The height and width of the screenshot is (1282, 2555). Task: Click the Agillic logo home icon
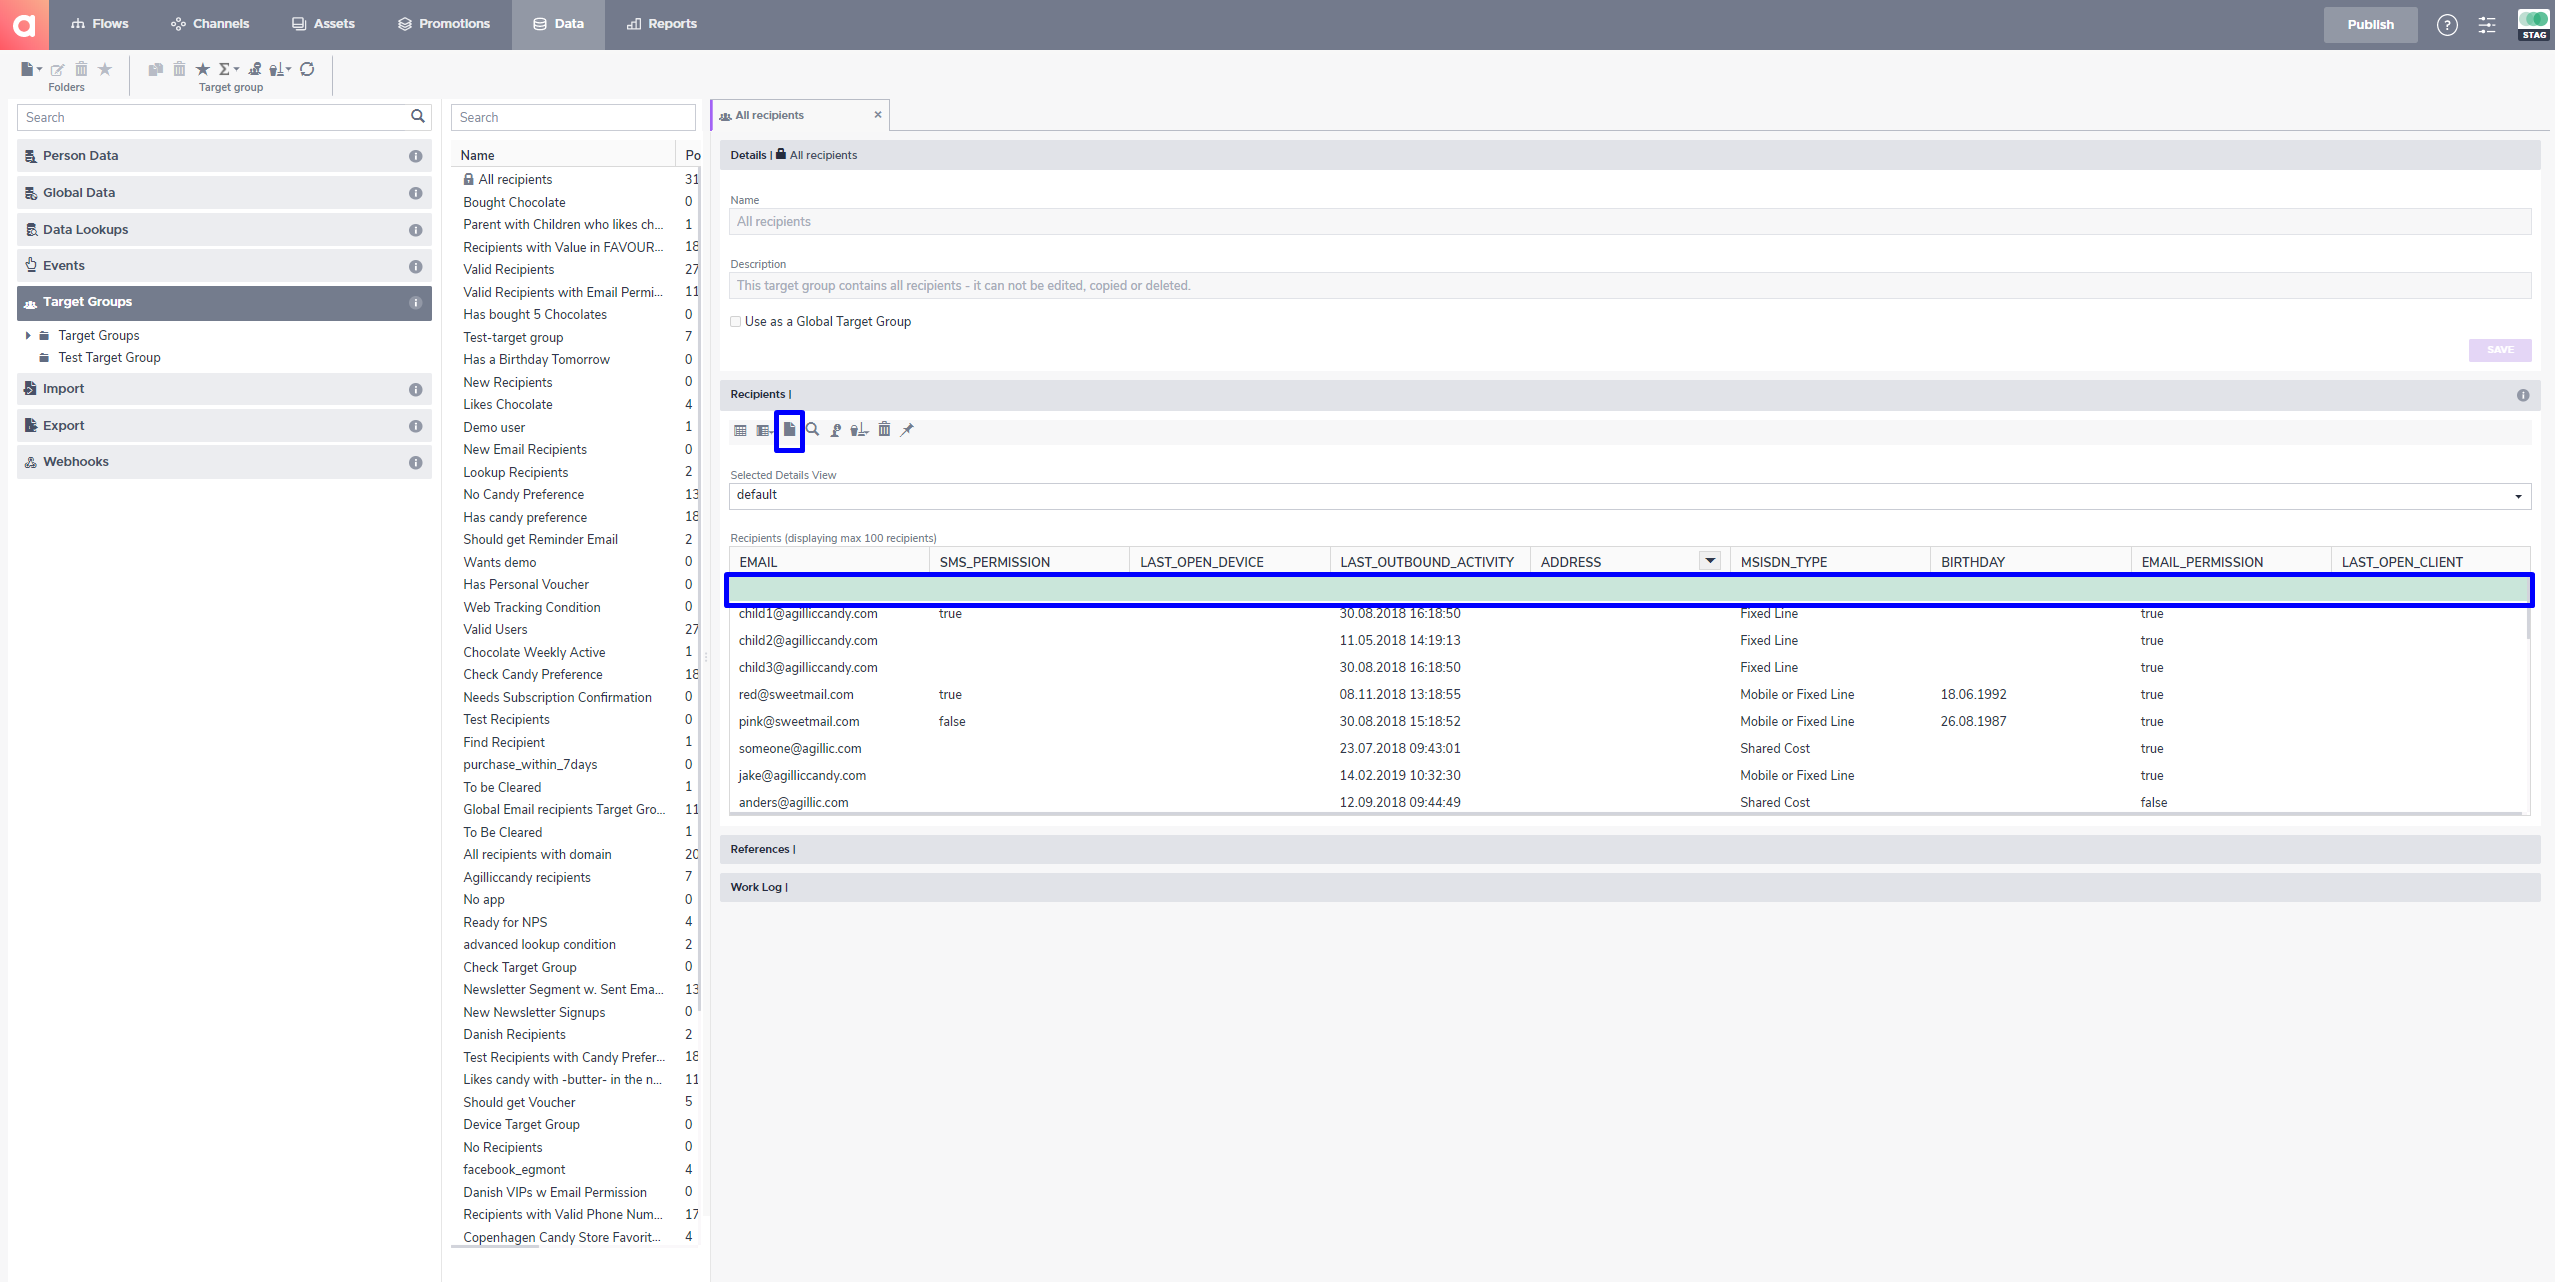pos(24,25)
